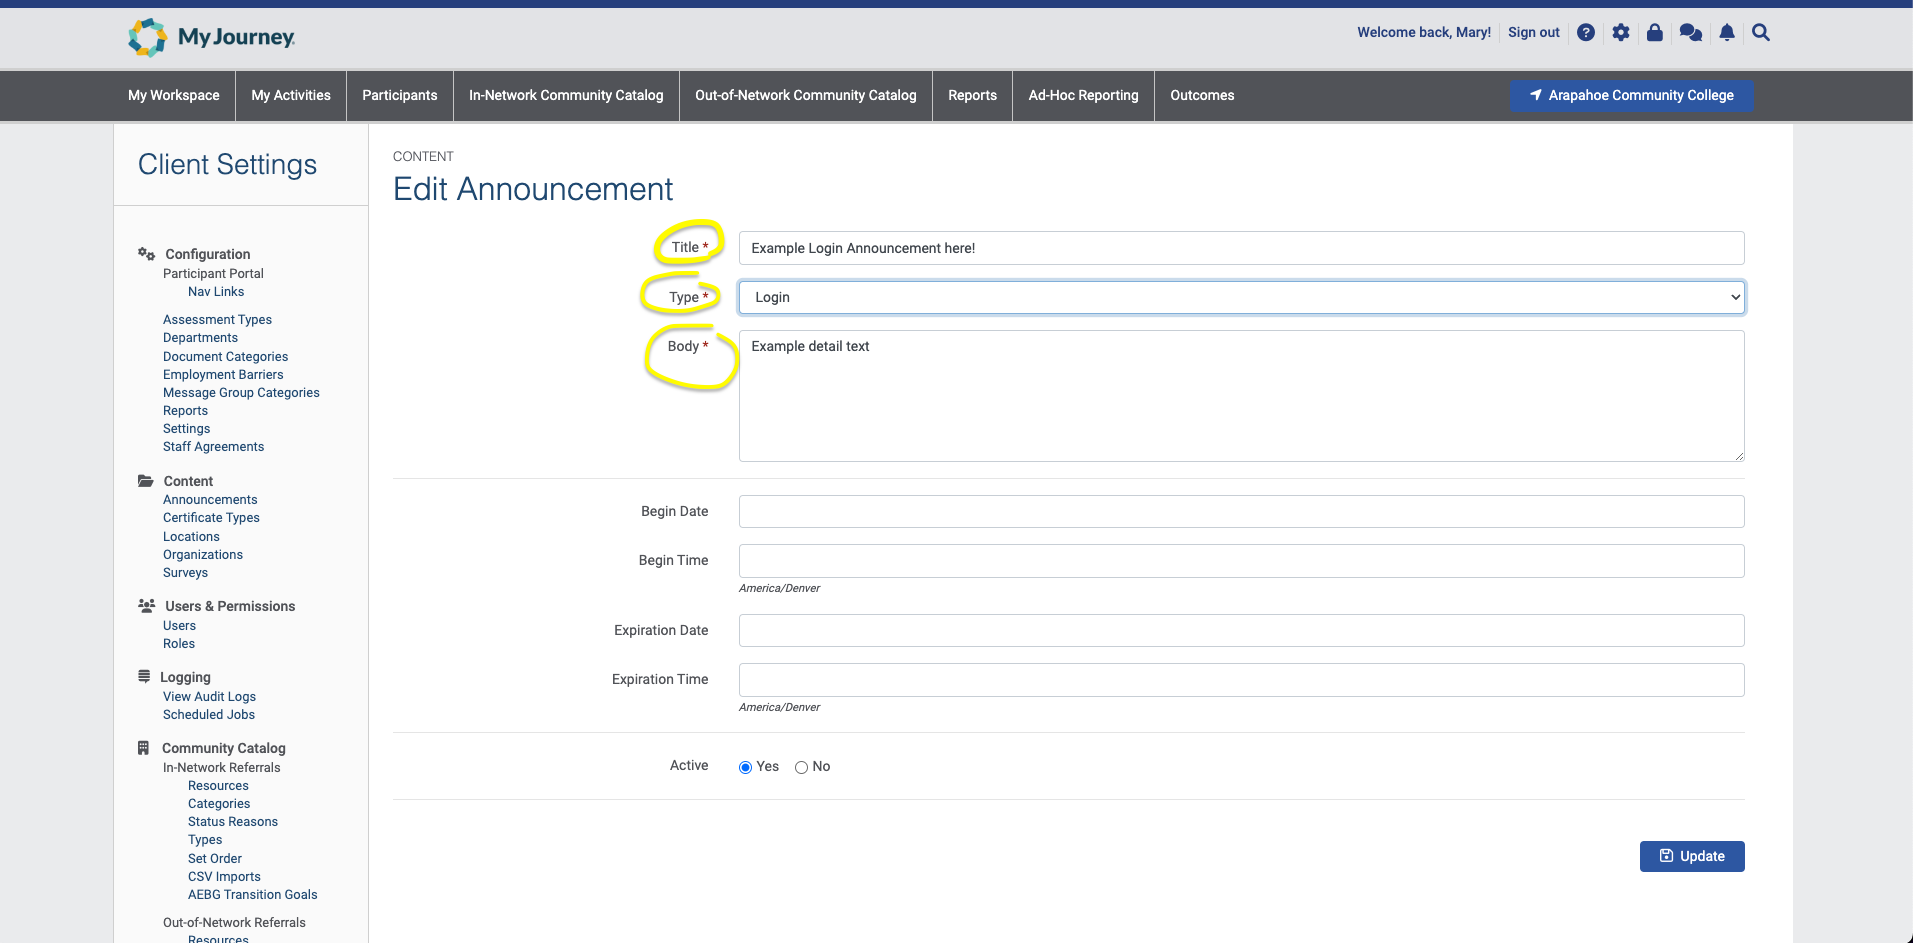The height and width of the screenshot is (943, 1913).
Task: Click the Sign out link
Action: pos(1533,33)
